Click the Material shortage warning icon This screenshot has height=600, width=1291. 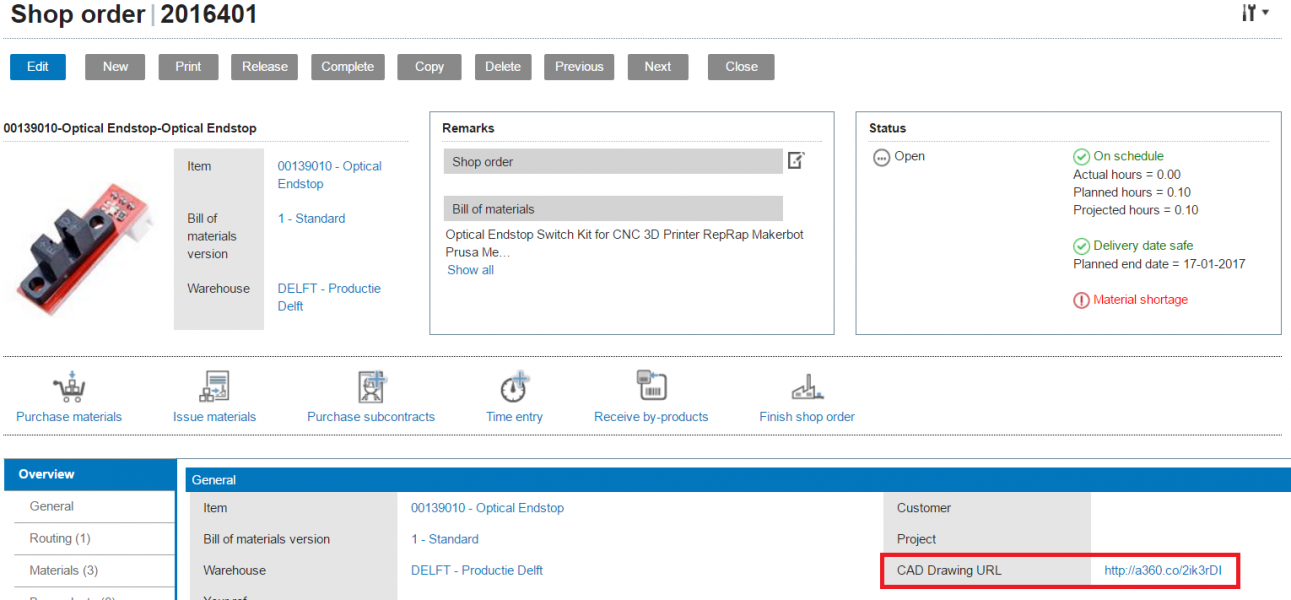click(1081, 300)
